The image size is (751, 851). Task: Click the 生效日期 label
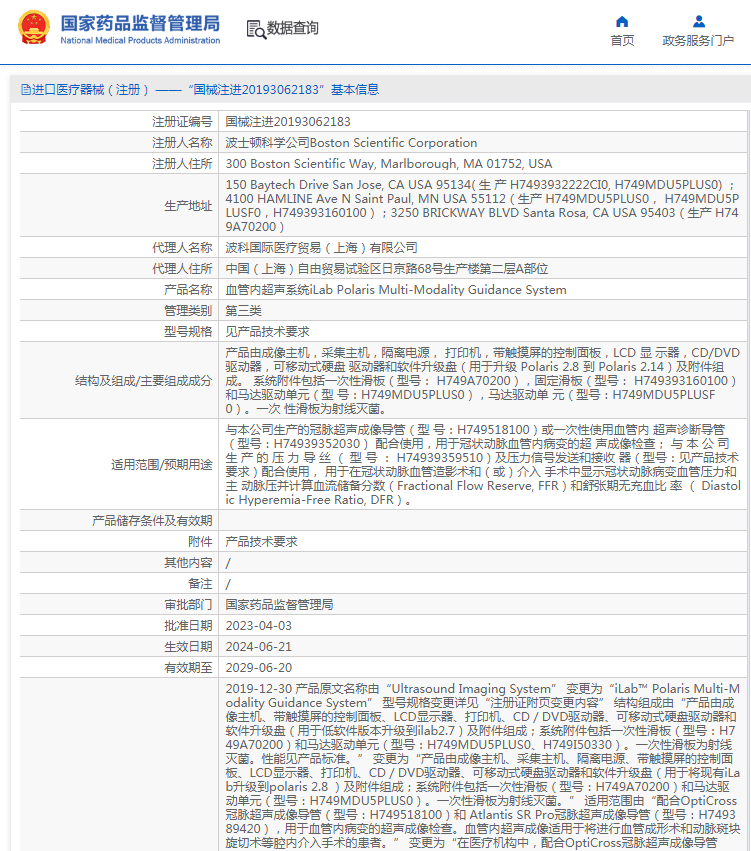tap(188, 647)
